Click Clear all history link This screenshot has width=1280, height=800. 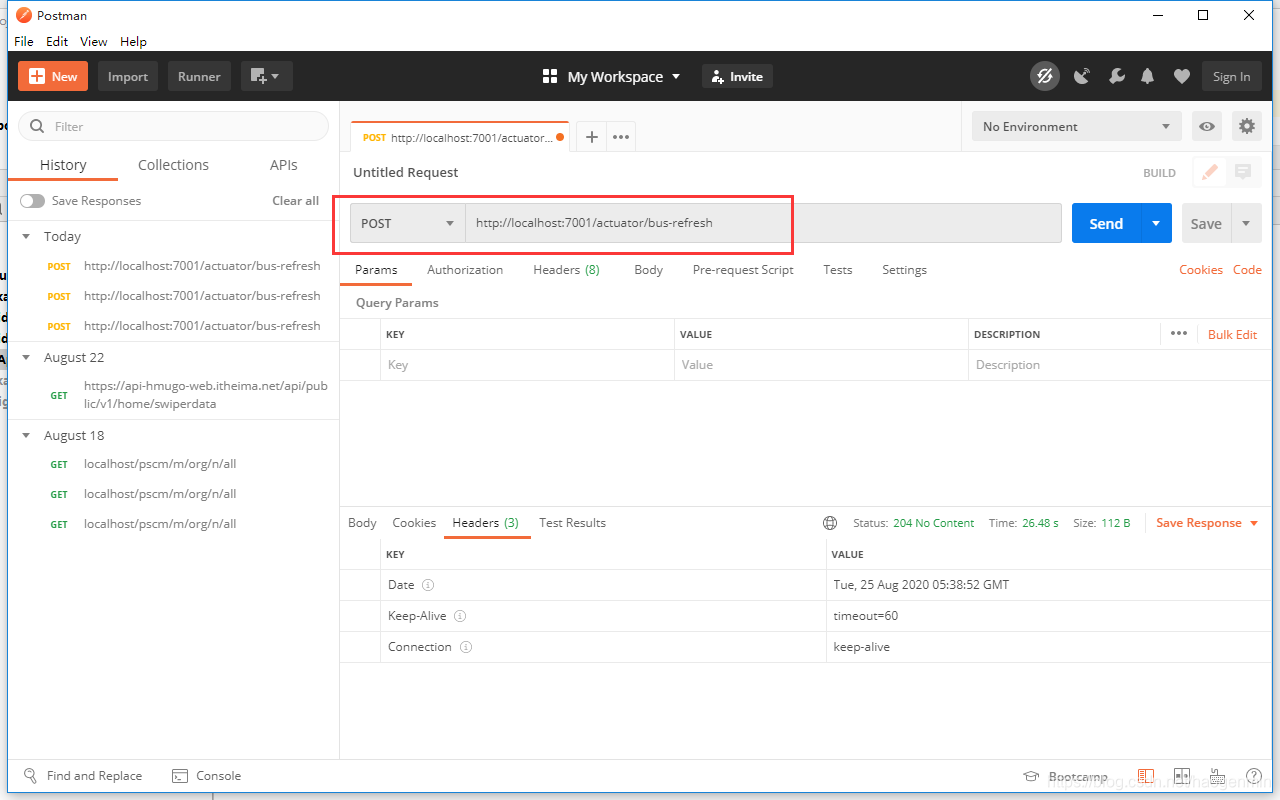point(295,201)
